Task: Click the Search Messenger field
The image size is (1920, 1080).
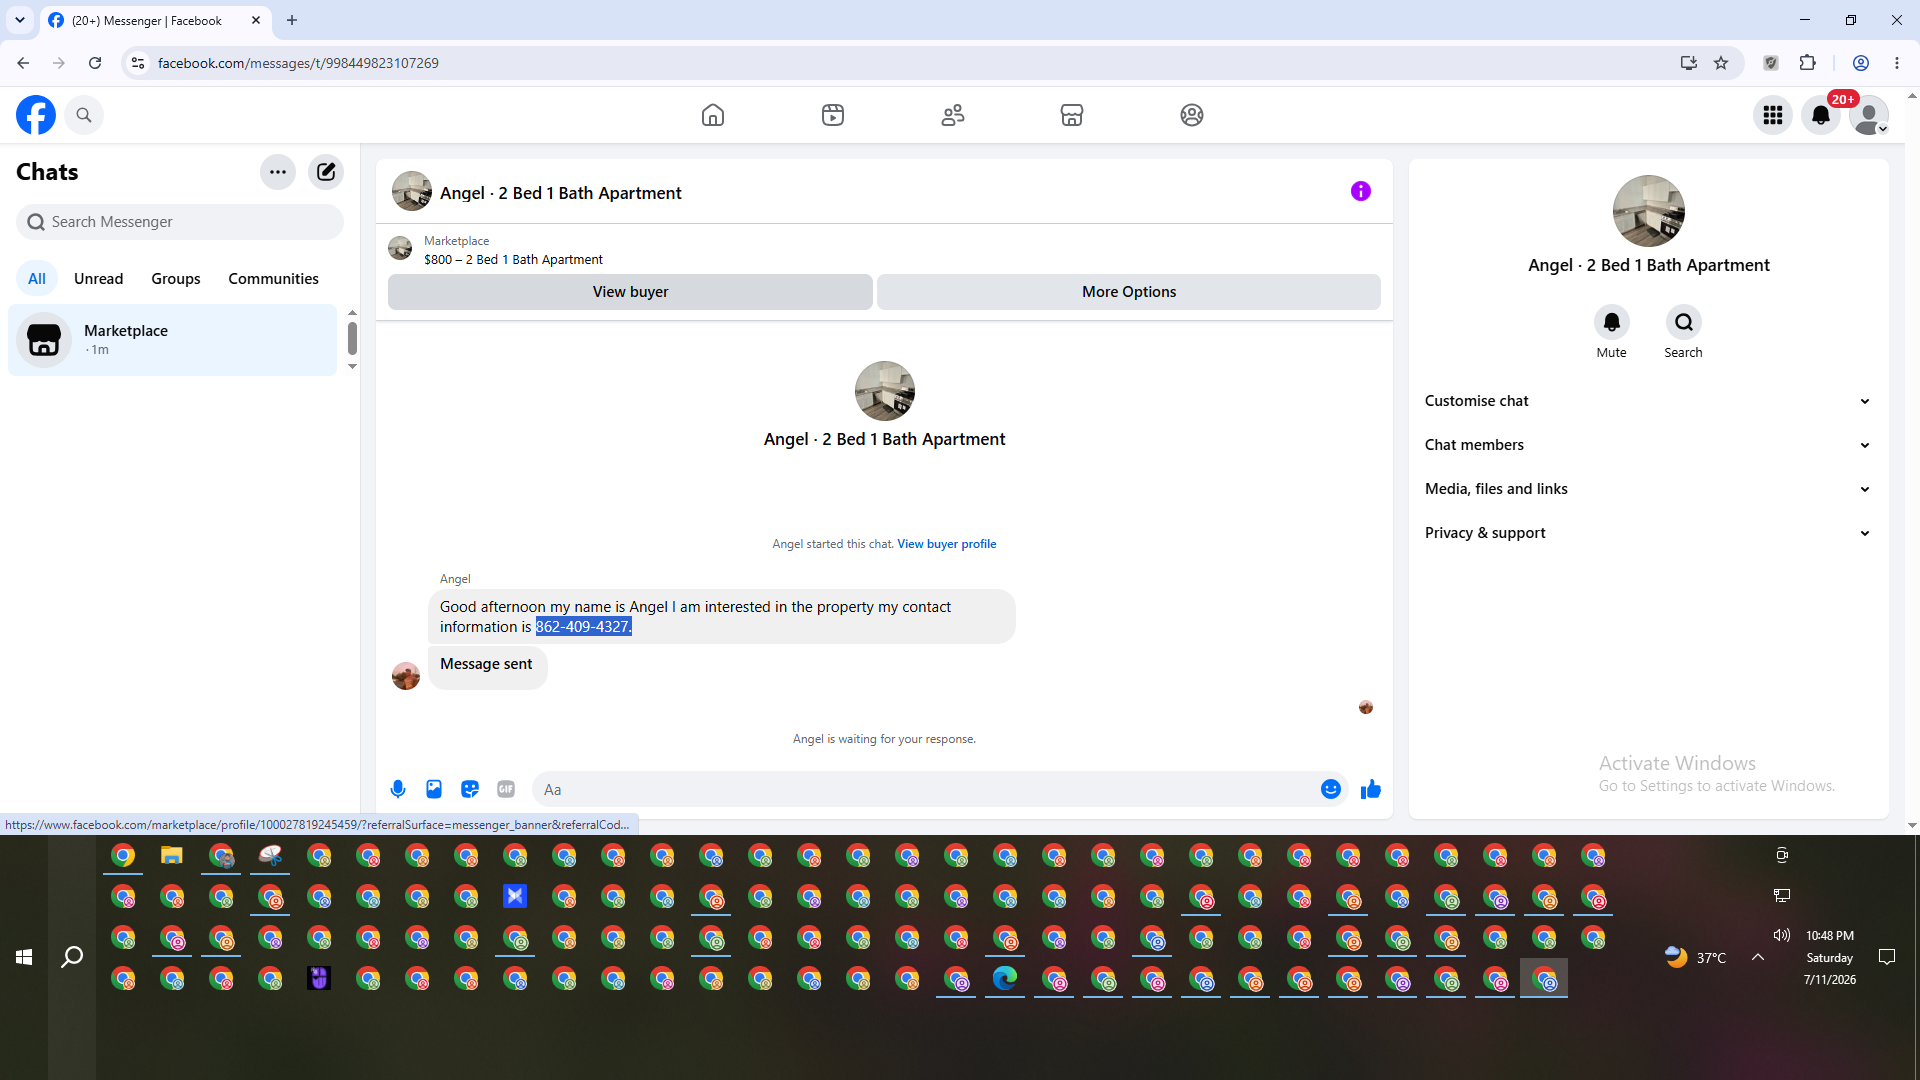Action: pyautogui.click(x=180, y=222)
